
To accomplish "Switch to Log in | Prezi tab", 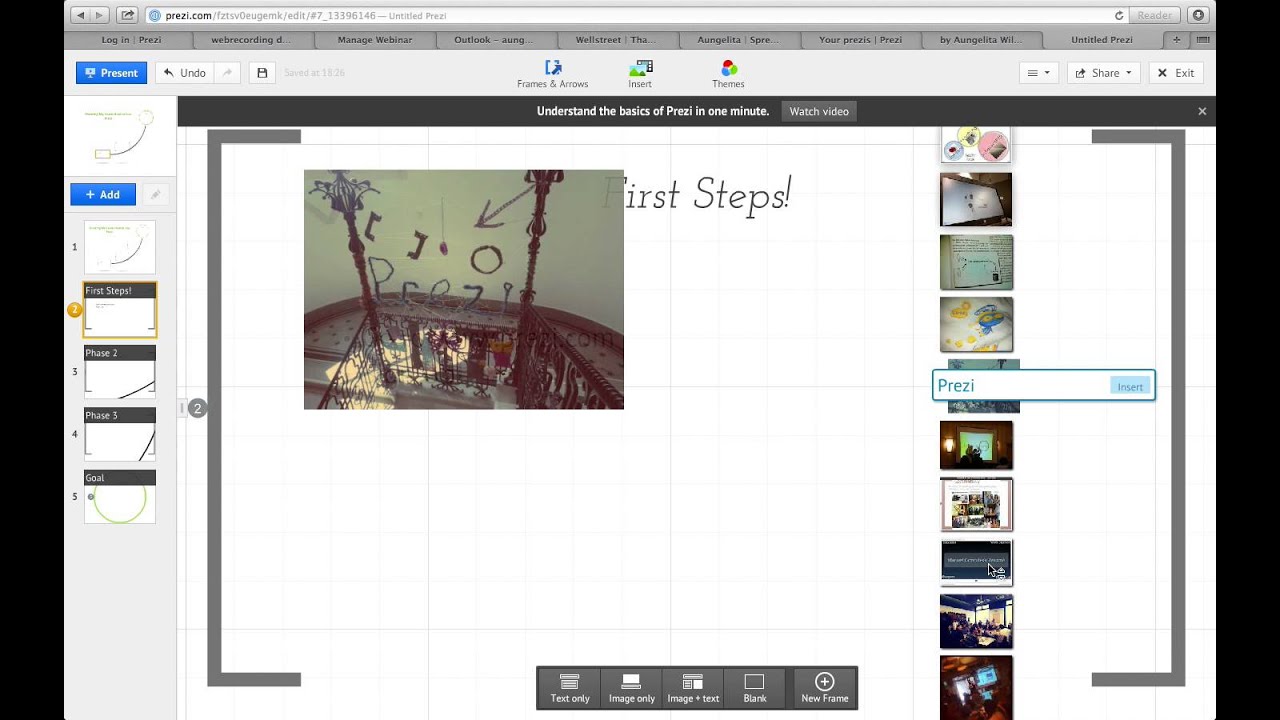I will pos(131,40).
